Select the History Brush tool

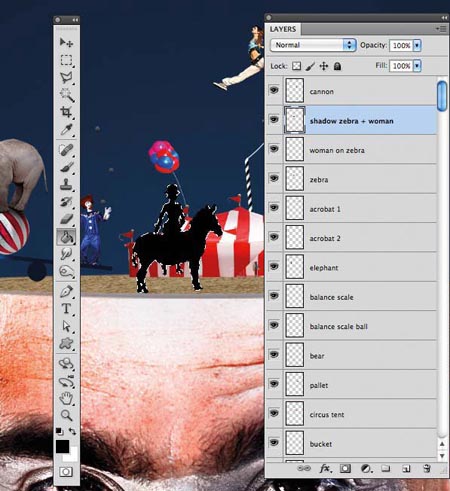pos(66,201)
